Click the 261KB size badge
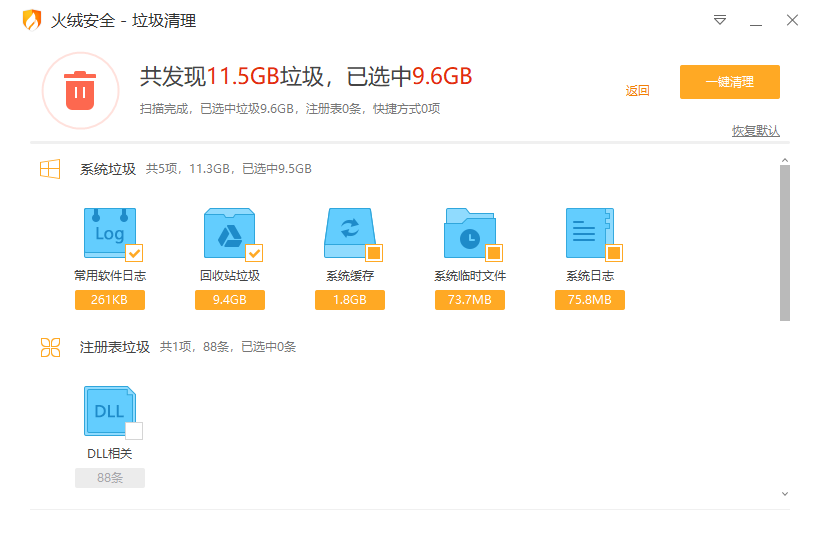The image size is (820, 540). pos(110,300)
